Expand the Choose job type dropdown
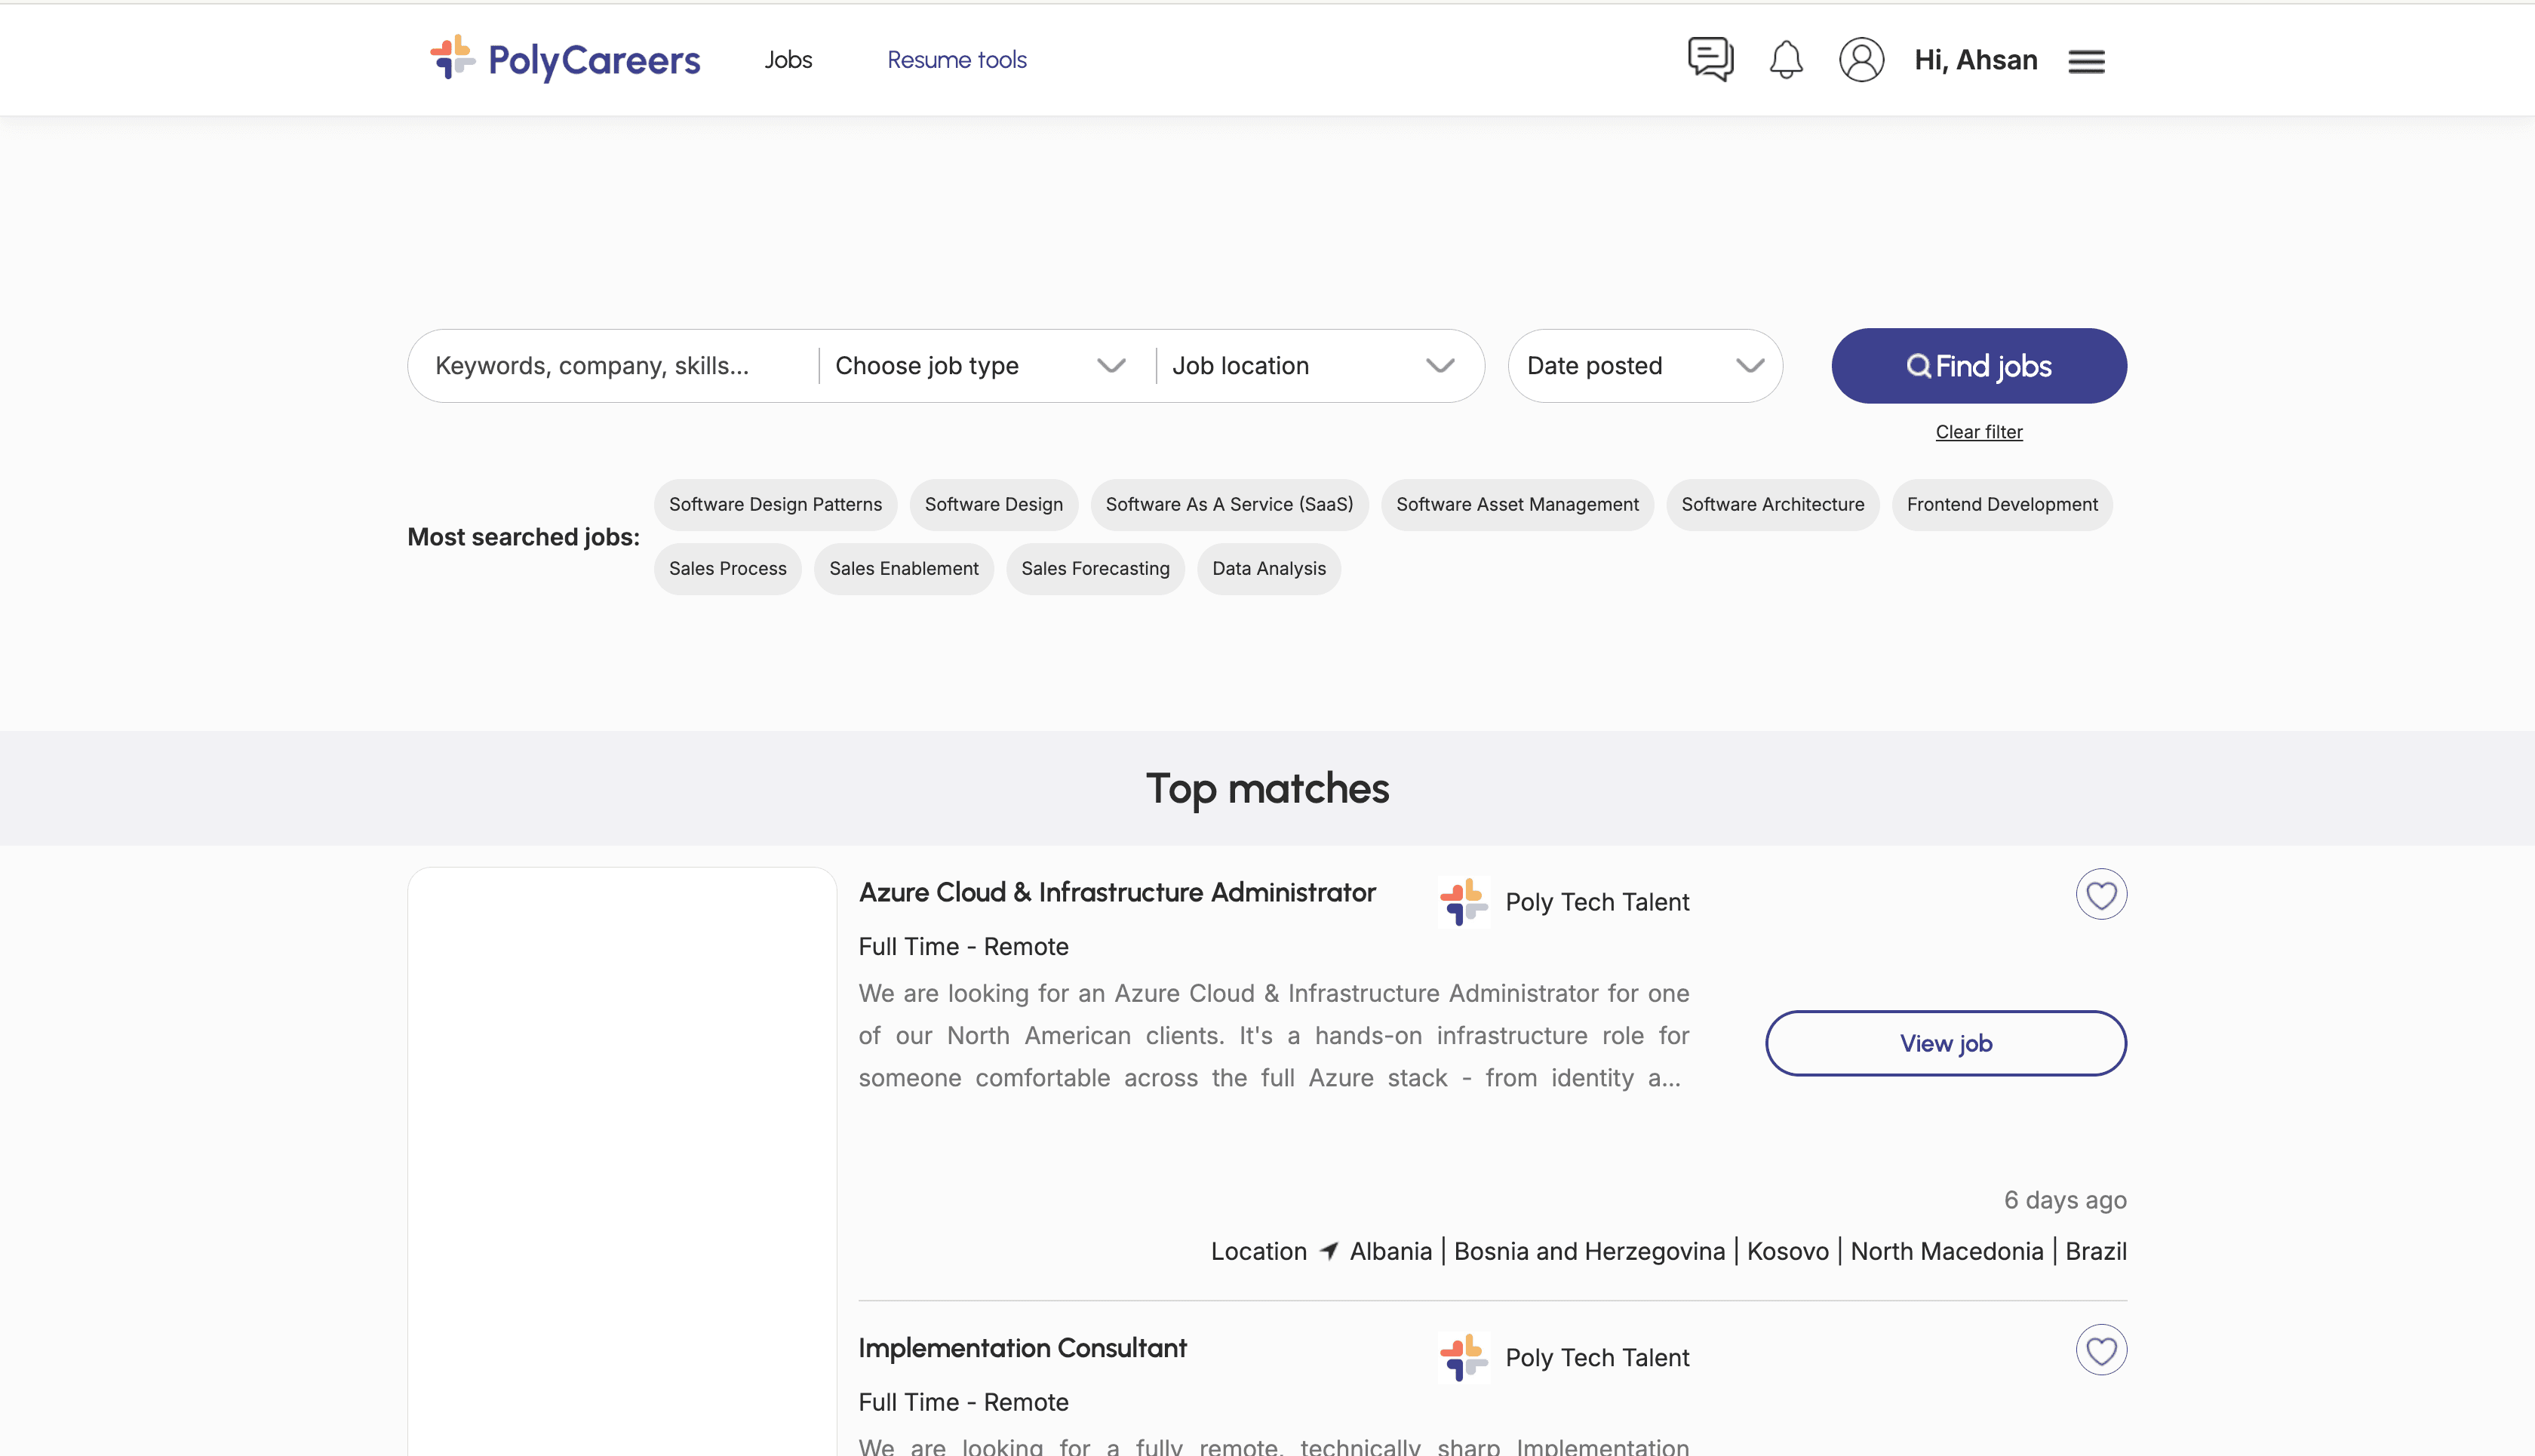This screenshot has width=2535, height=1456. 981,366
